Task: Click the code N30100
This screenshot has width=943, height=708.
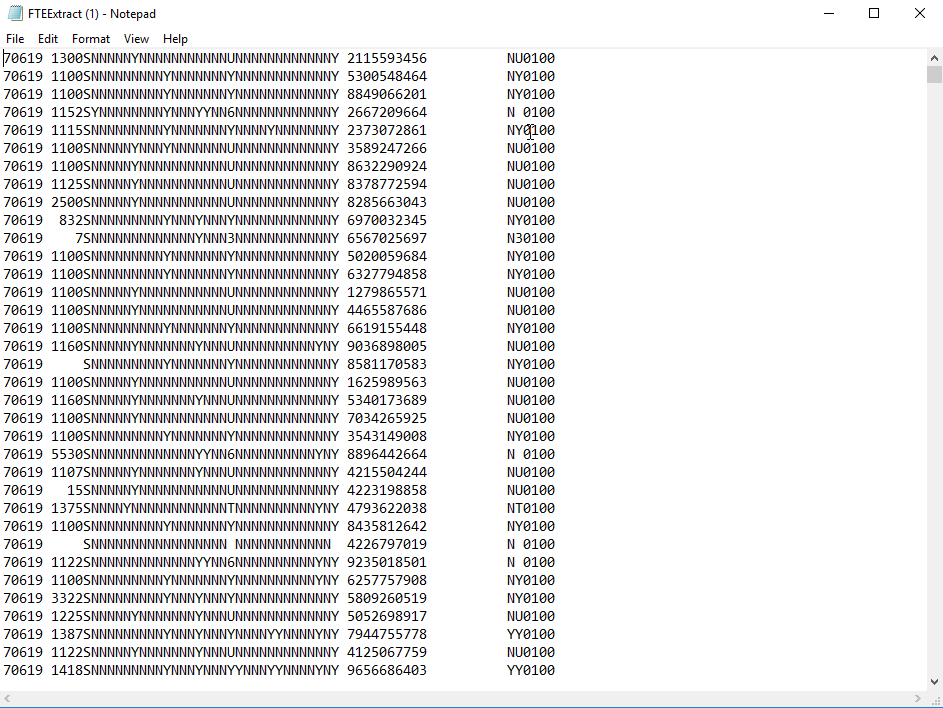Action: (530, 238)
